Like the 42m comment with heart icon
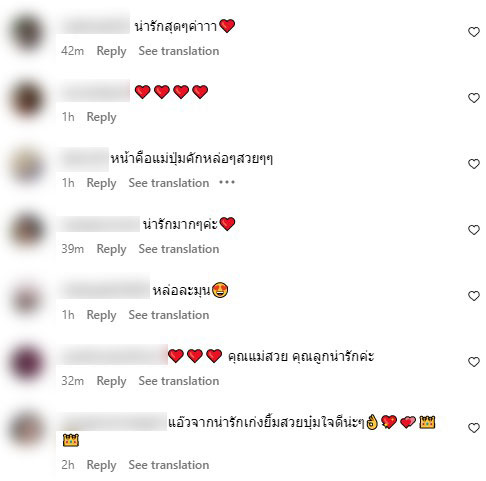Viewport: 486px width, 481px height. (x=474, y=32)
